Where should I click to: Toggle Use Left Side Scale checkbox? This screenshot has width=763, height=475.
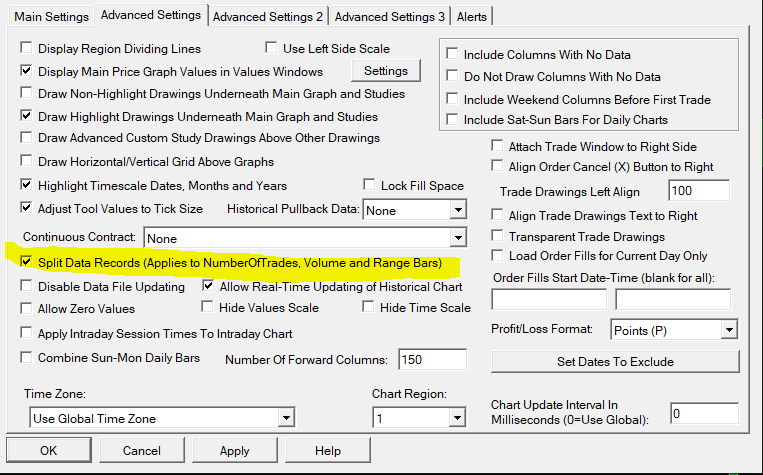click(x=272, y=47)
